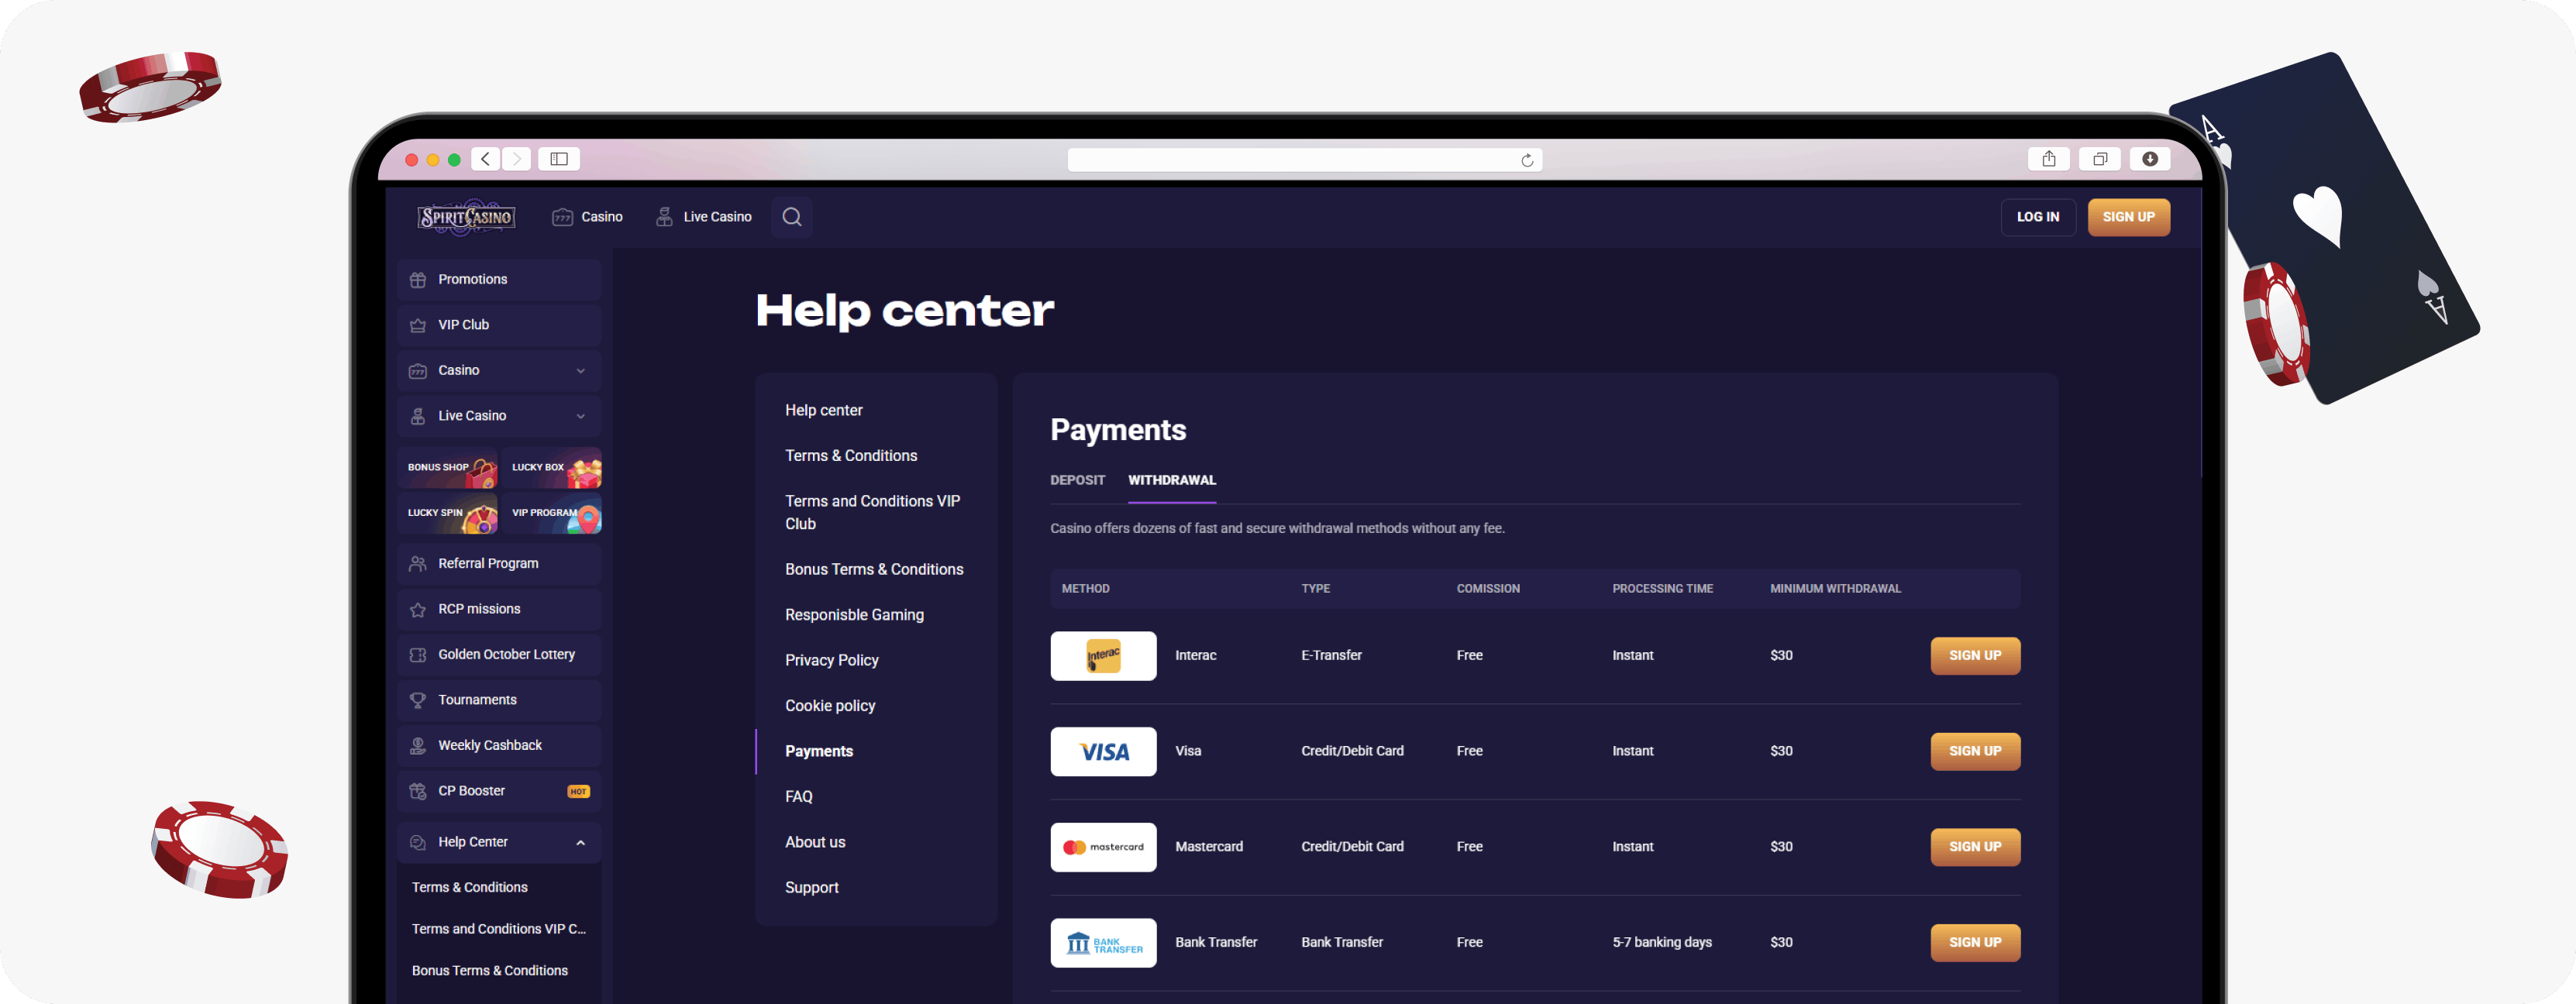Click the Bank Transfer payment logo
This screenshot has height=1004, width=2576.
[1103, 943]
